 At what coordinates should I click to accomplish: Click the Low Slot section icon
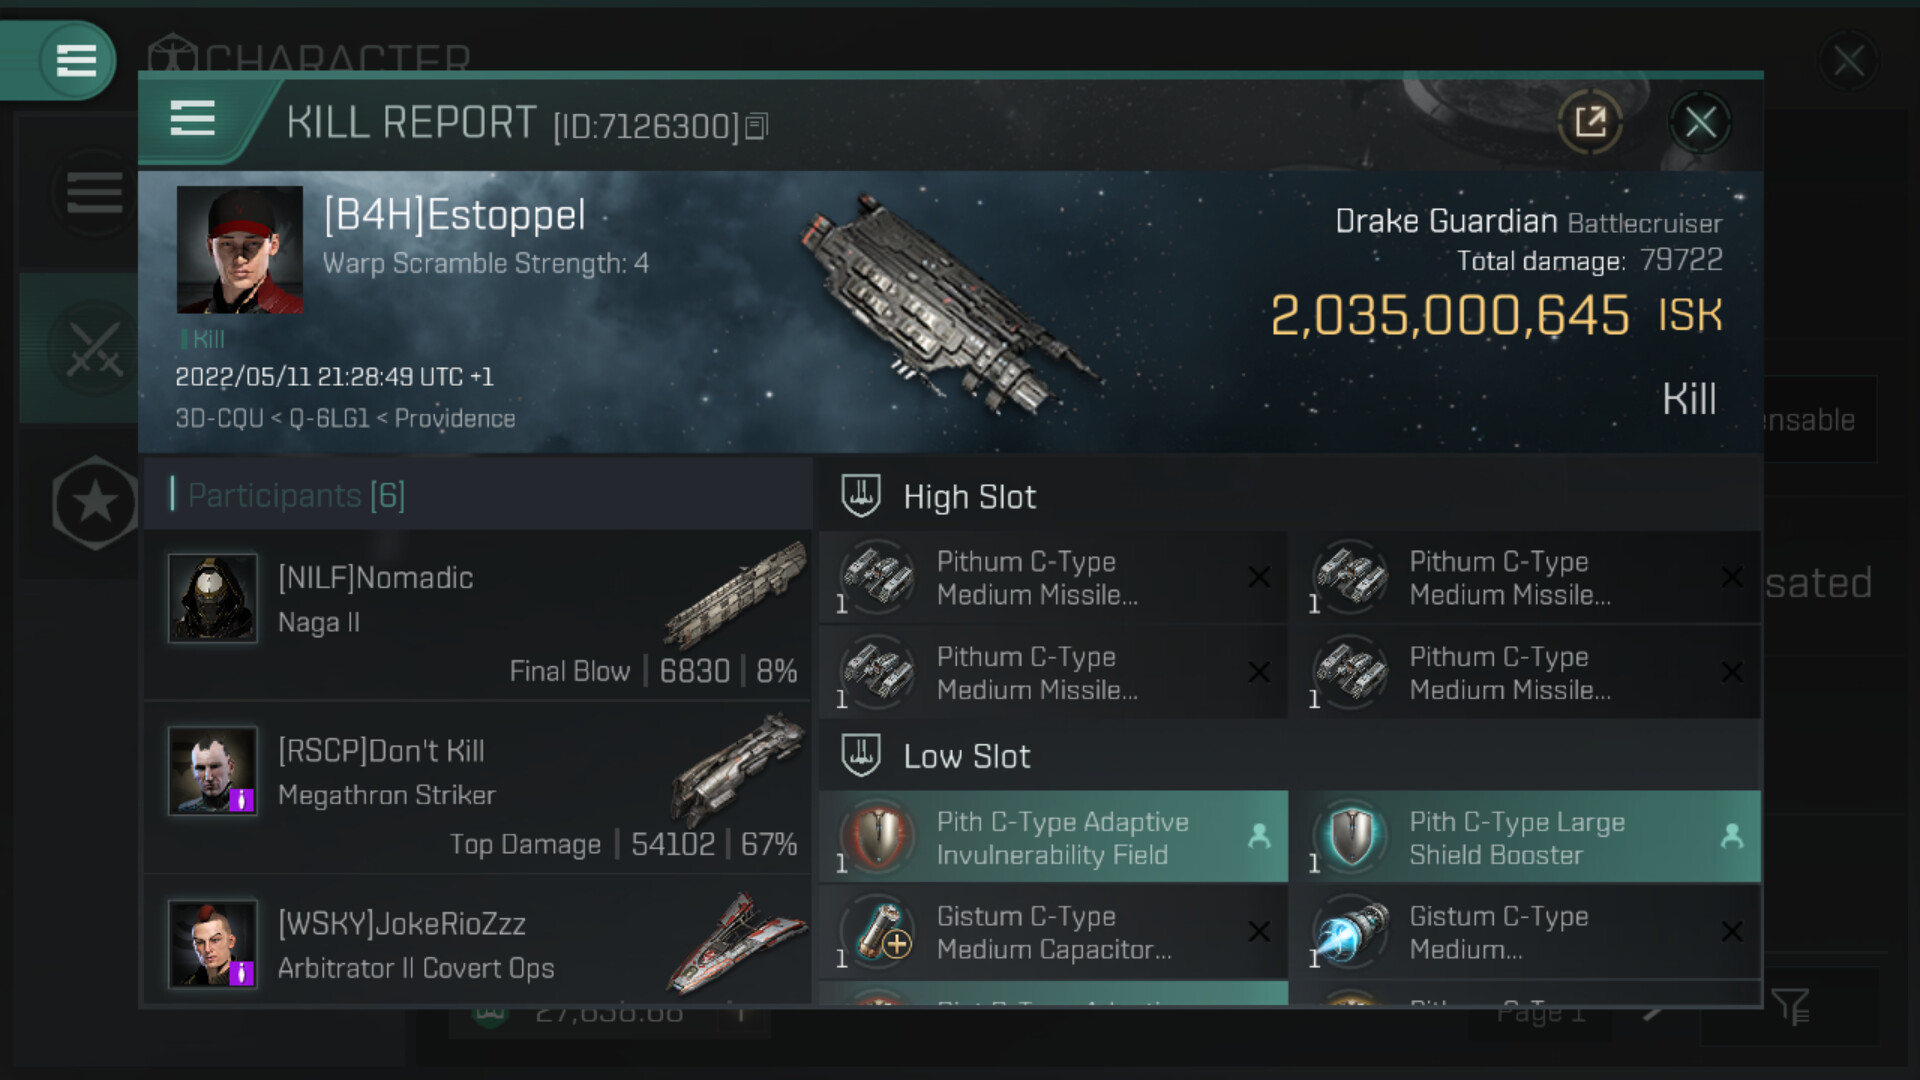pyautogui.click(x=861, y=756)
